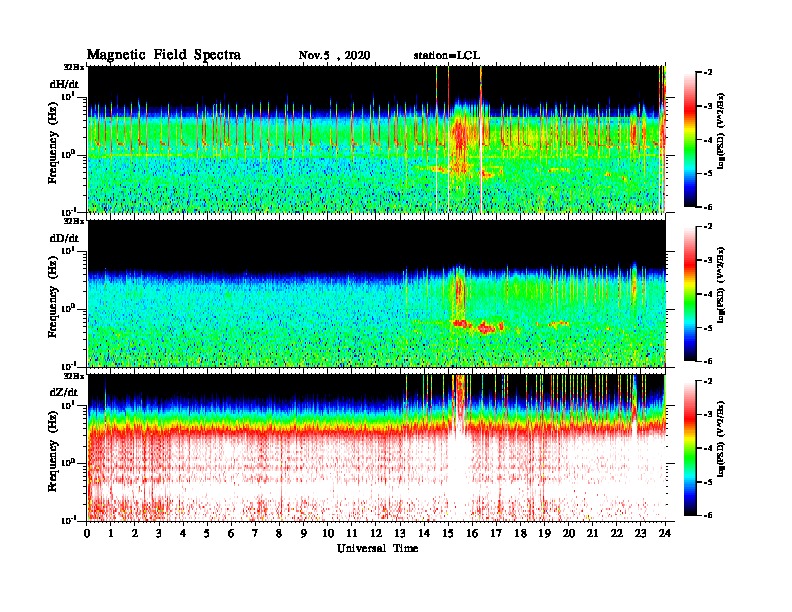Click the color bar beside the dH/dt panel
The width and height of the screenshot is (792, 612).
pyautogui.click(x=690, y=139)
